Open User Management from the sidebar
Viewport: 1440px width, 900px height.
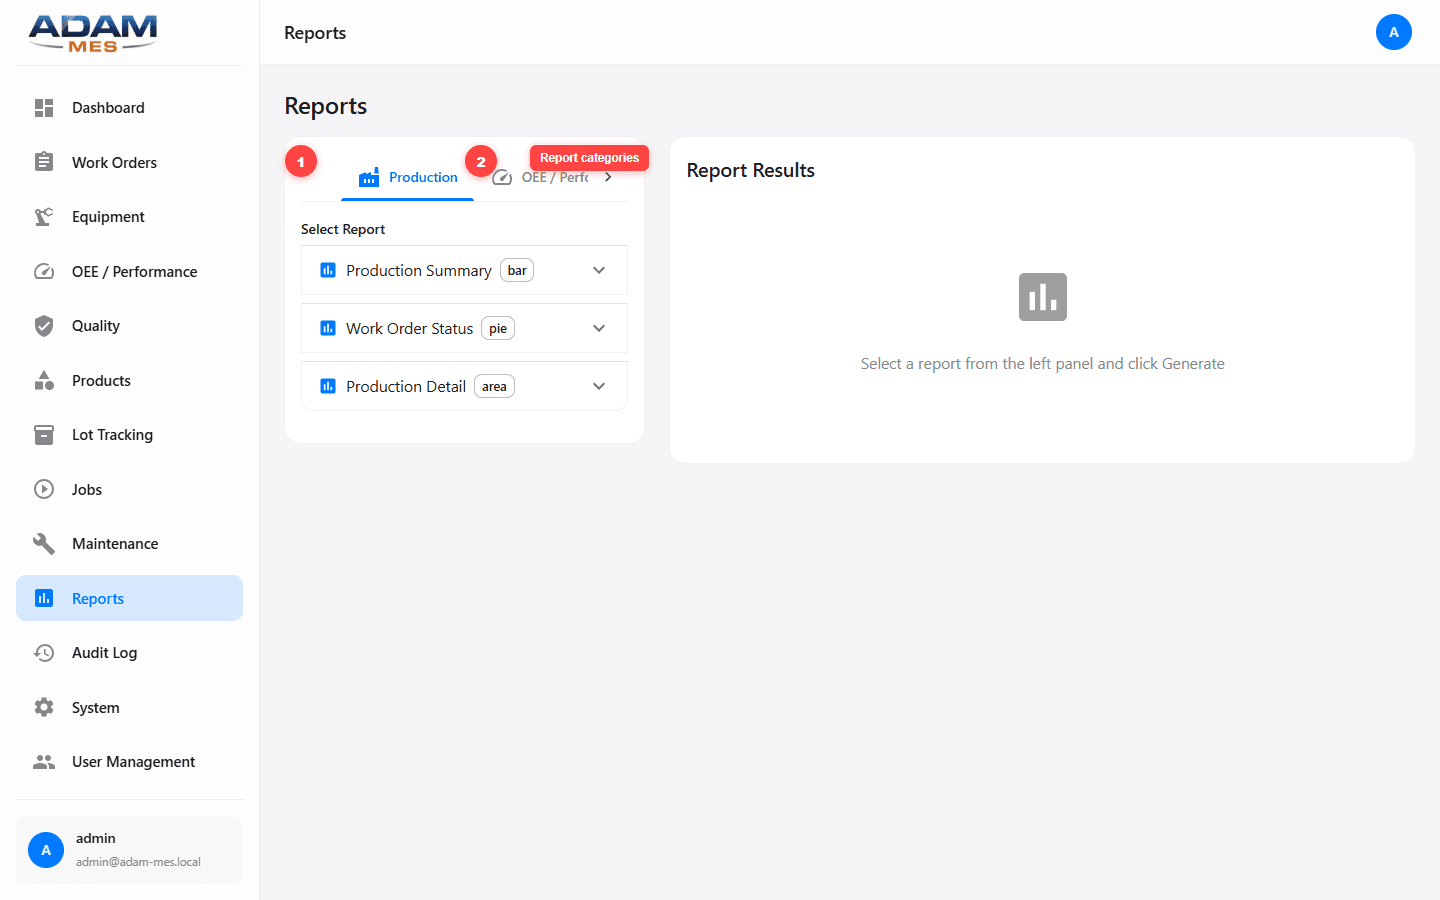point(133,761)
